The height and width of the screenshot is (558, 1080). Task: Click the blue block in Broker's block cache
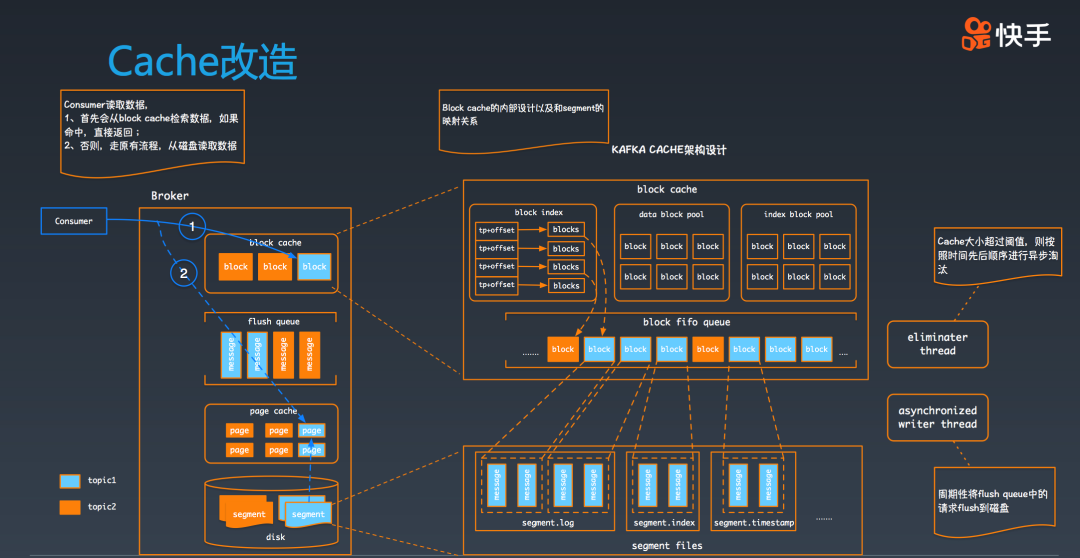pos(314,267)
